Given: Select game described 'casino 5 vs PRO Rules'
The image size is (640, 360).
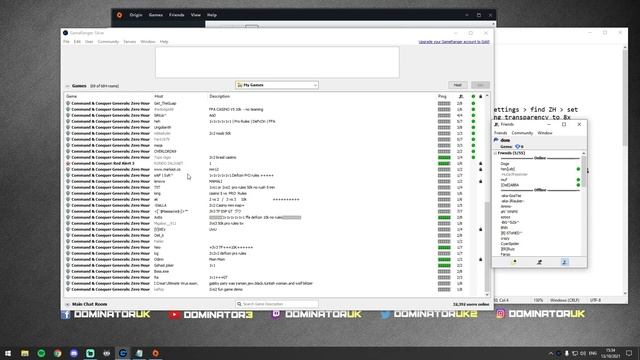Looking at the screenshot, I should click(273, 193).
